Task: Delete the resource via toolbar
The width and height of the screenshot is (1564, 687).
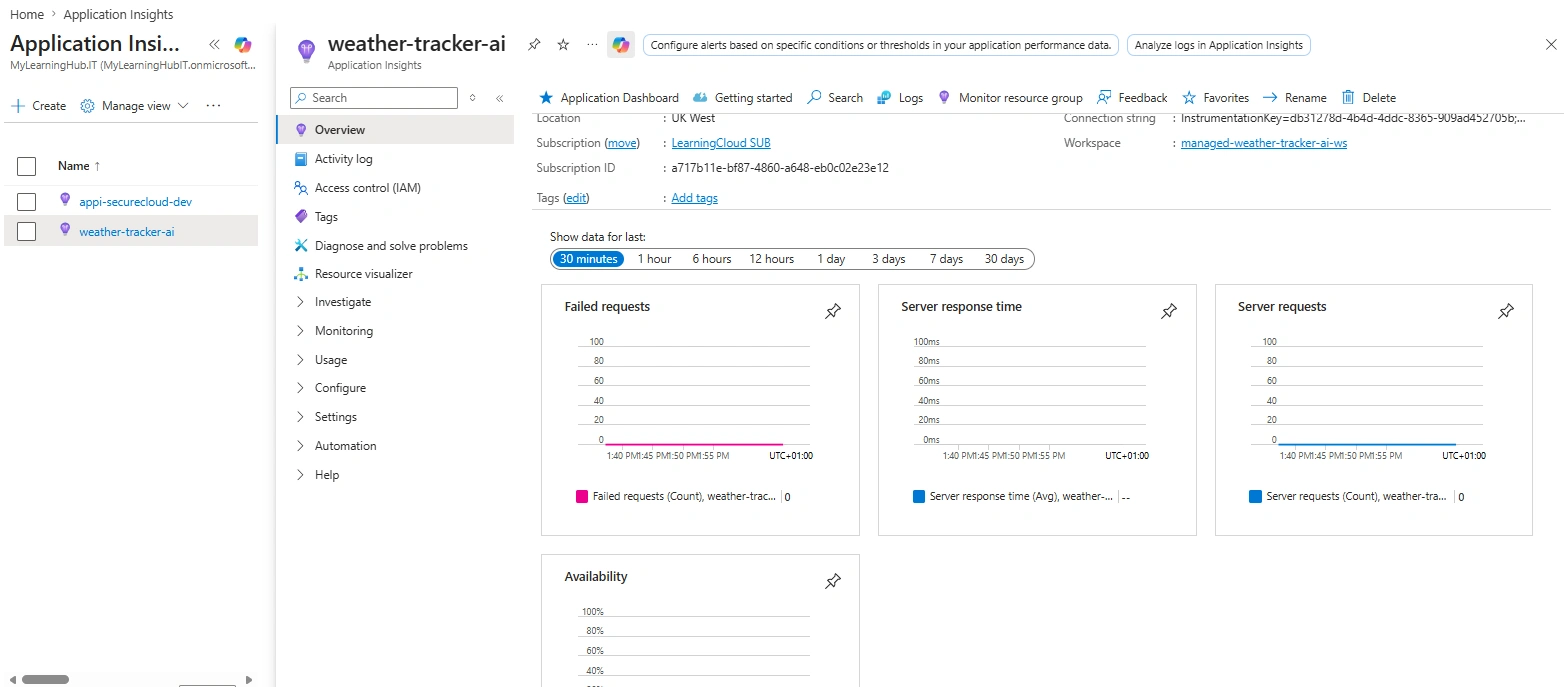Action: (x=1368, y=98)
